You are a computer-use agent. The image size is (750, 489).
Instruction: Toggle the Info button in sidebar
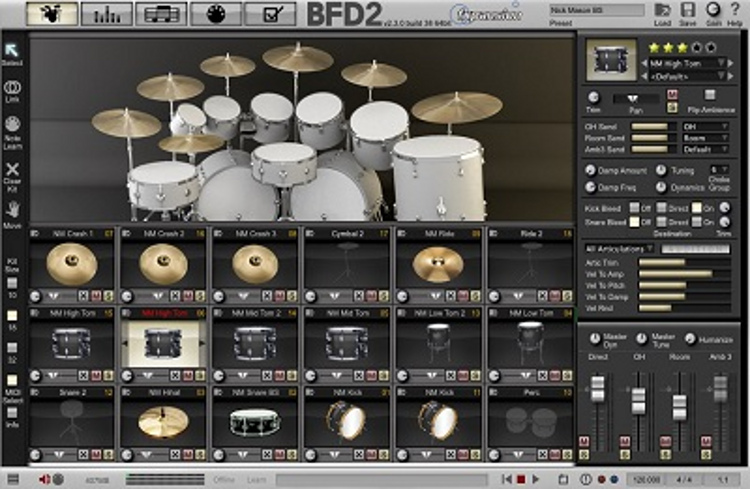click(12, 412)
